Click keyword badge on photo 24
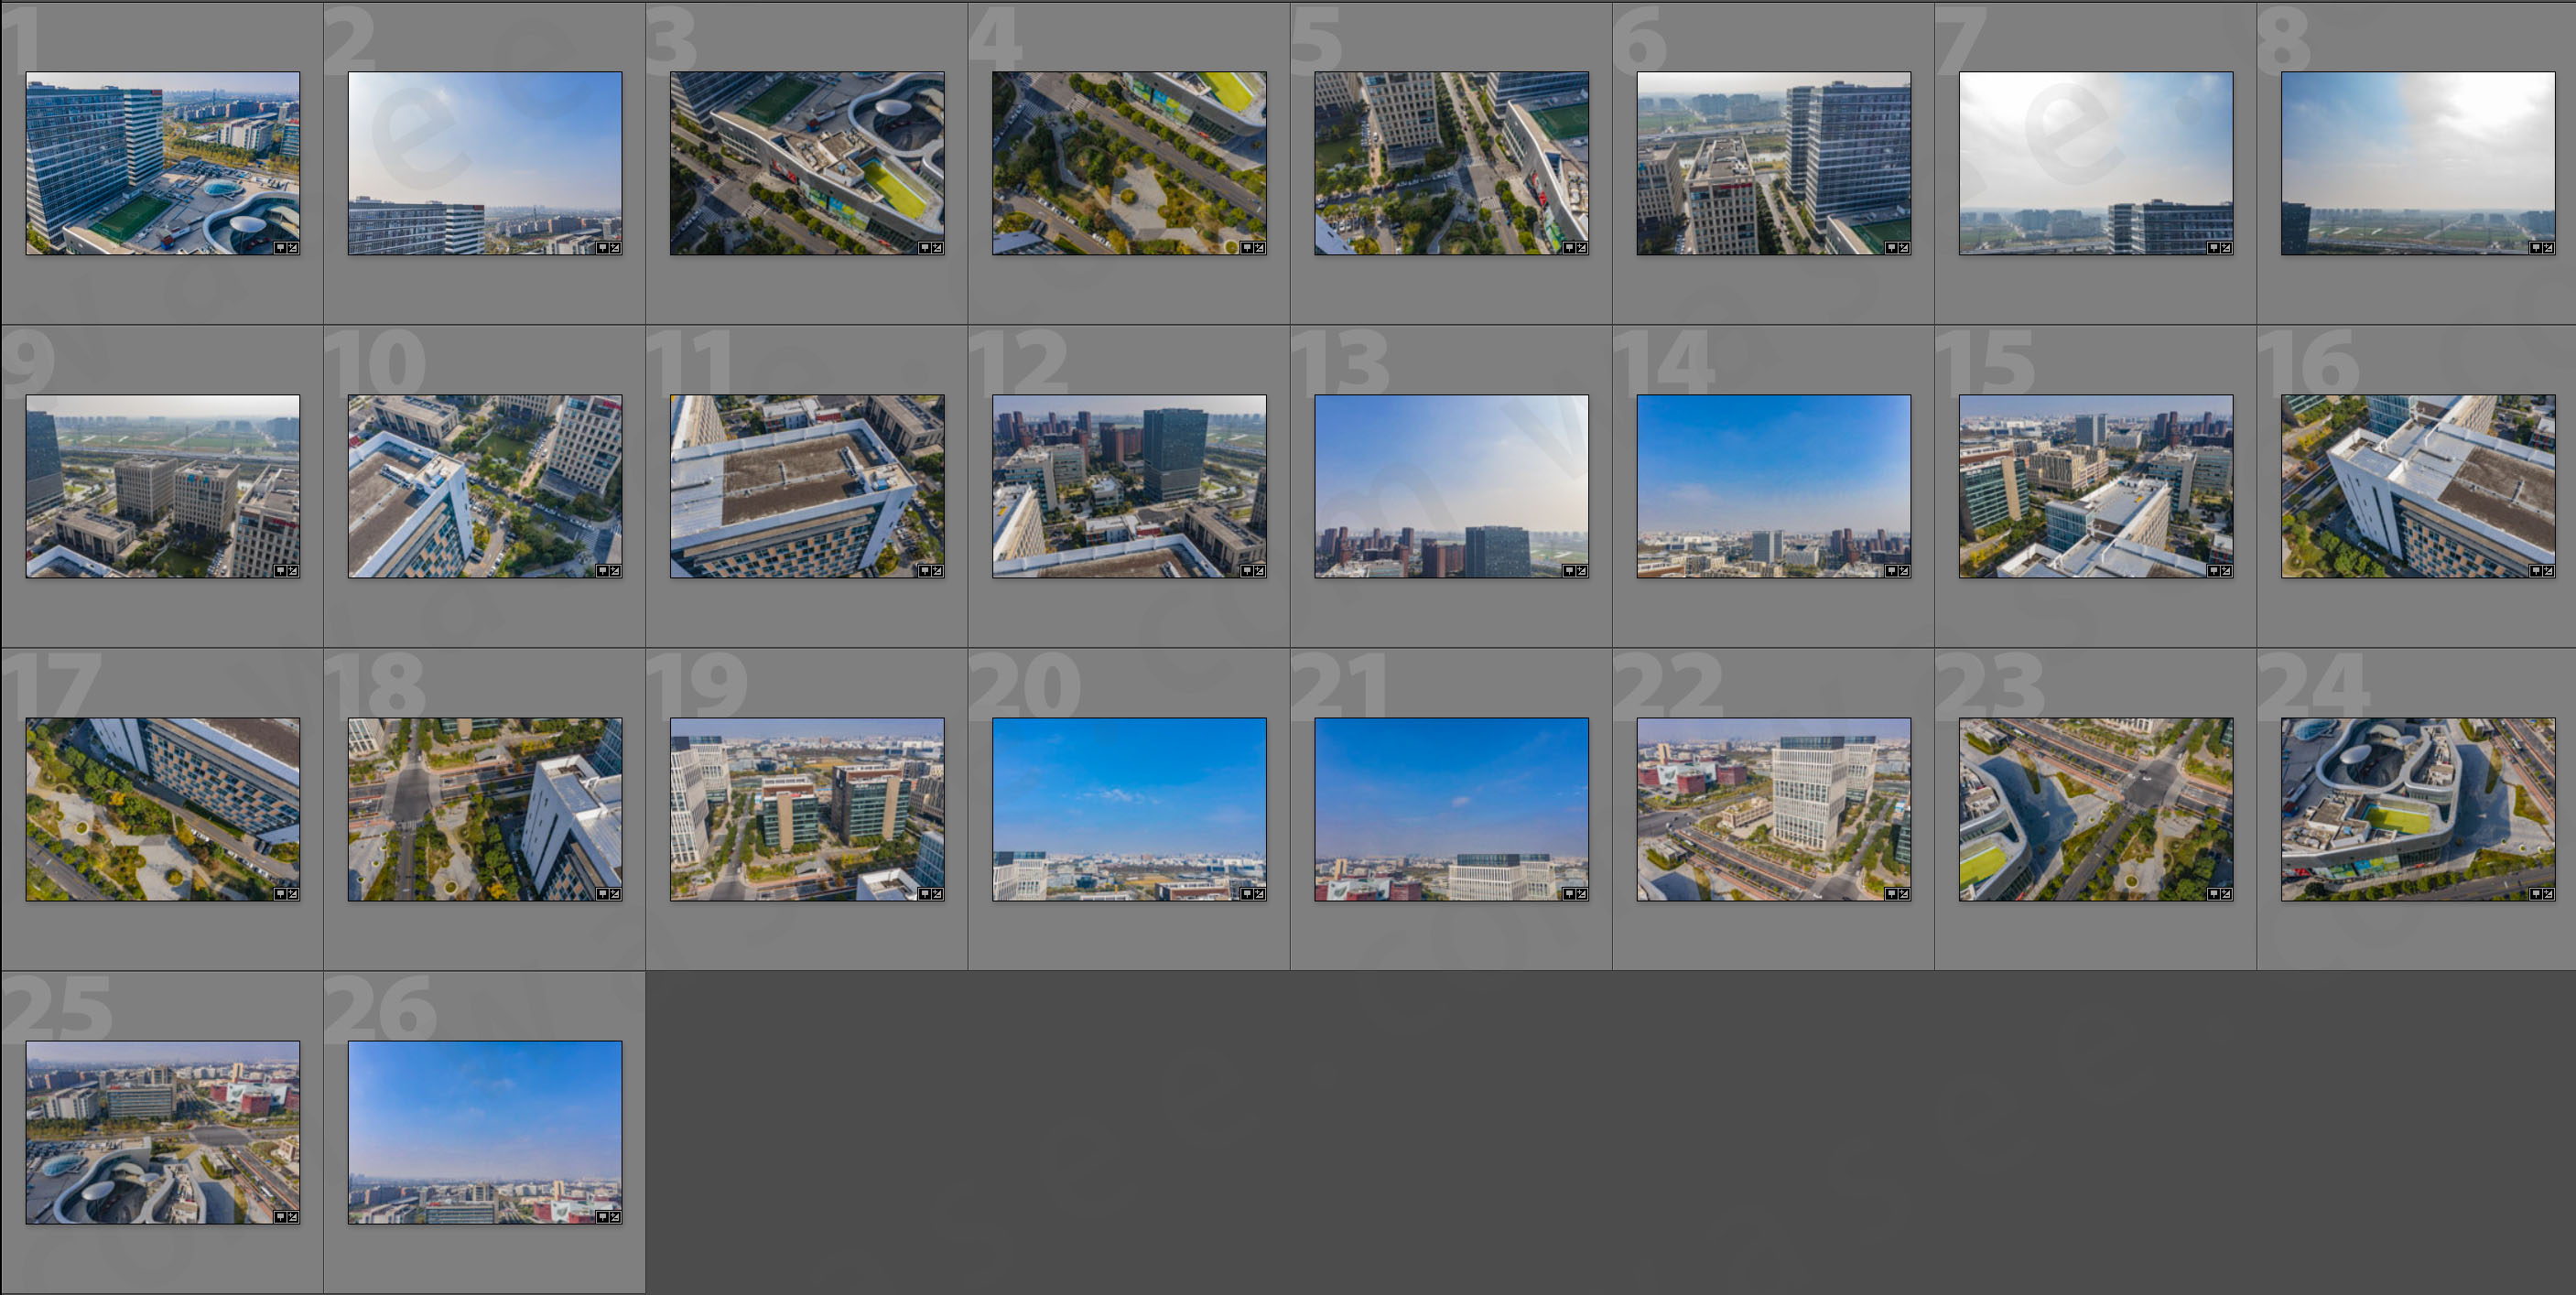Viewport: 2576px width, 1295px height. [x=2536, y=893]
